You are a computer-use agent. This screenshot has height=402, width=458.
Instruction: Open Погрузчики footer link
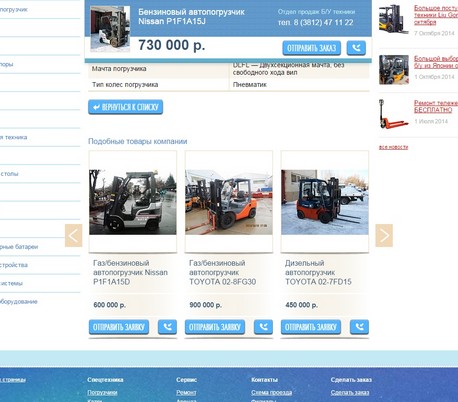102,393
